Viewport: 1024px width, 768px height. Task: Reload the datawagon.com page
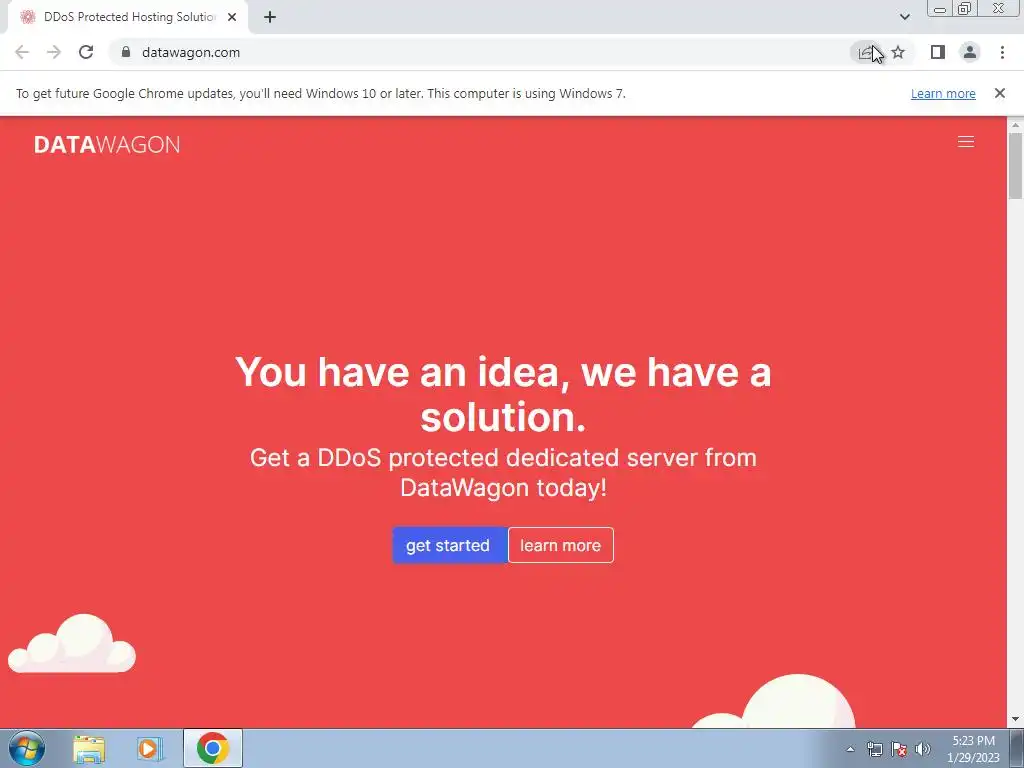coord(86,52)
